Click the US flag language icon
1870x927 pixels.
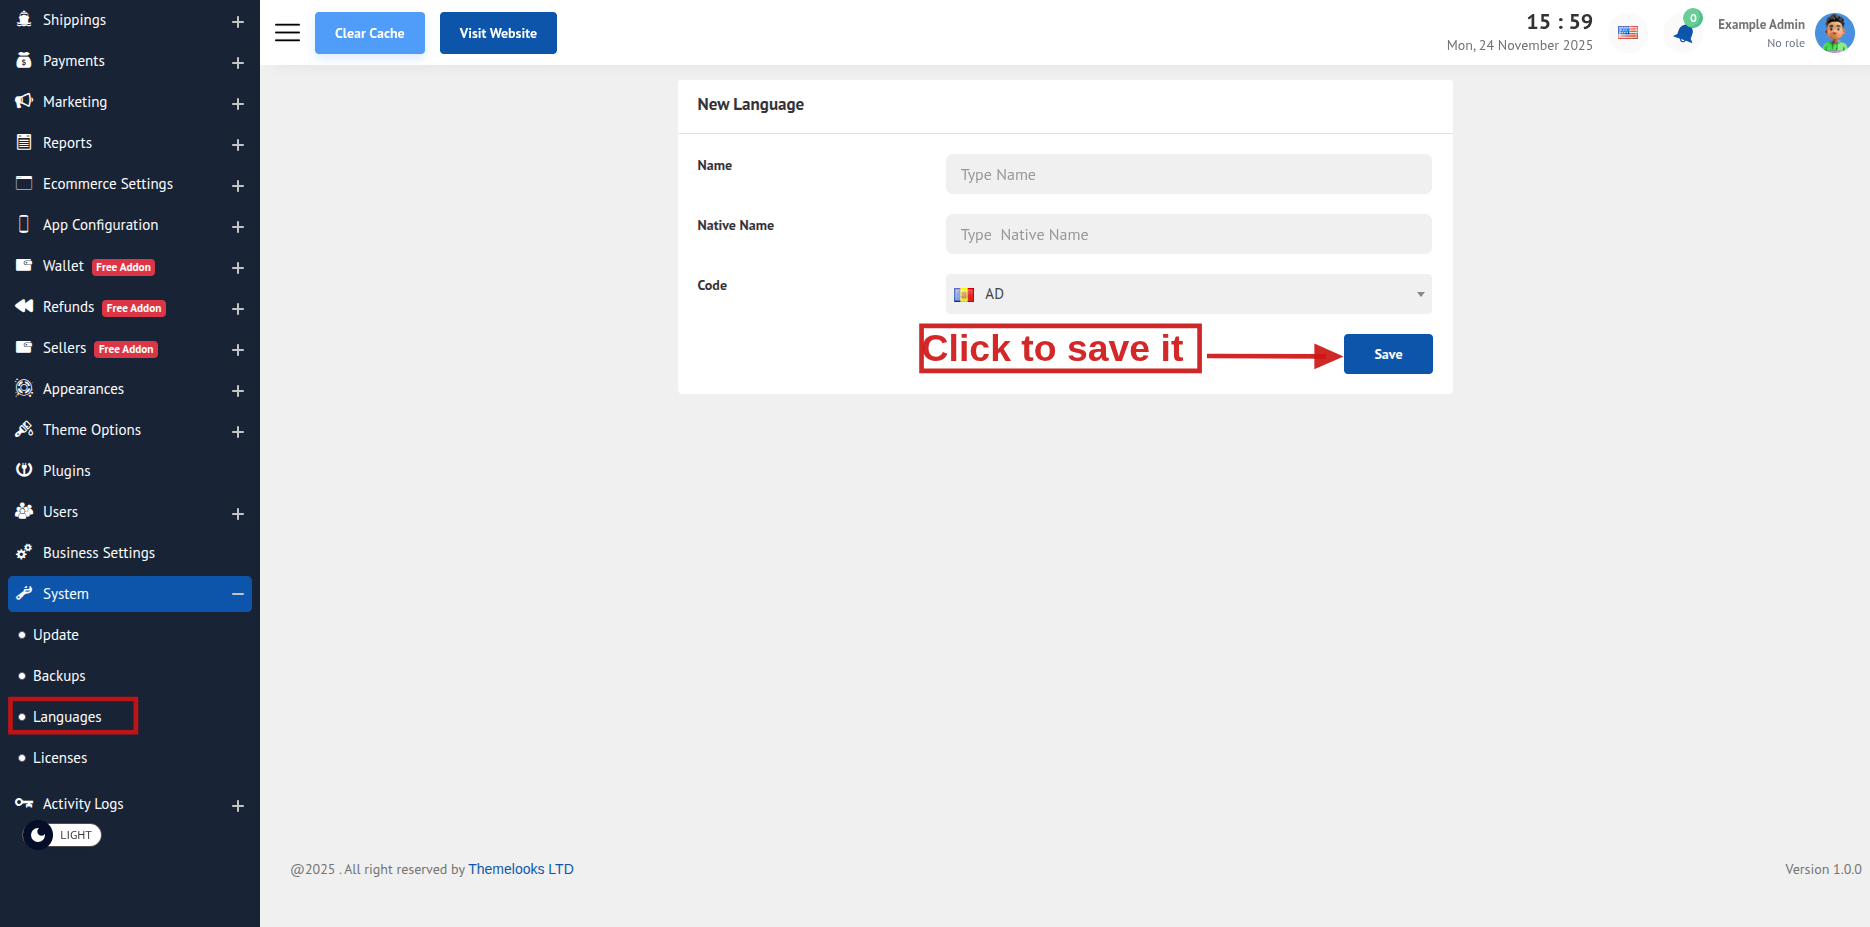pyautogui.click(x=1628, y=33)
